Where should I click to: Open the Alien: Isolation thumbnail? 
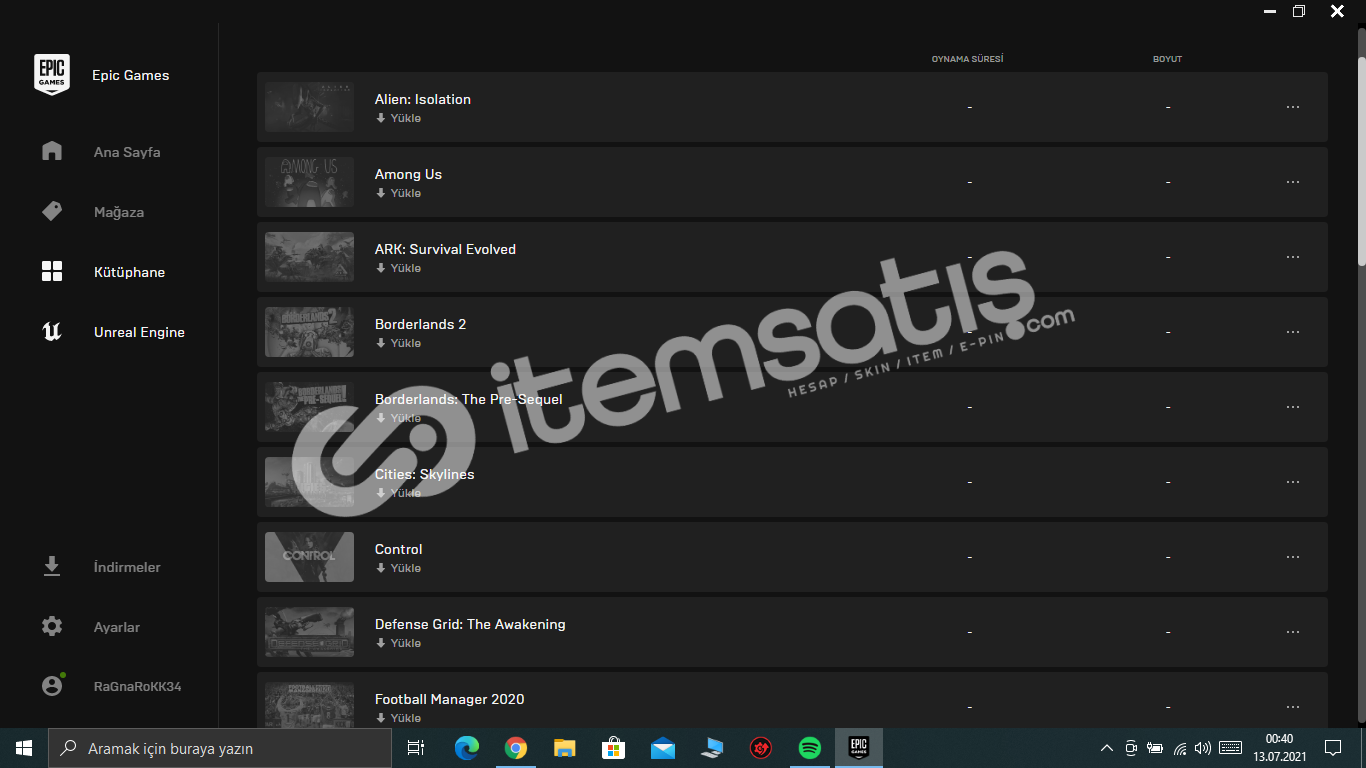point(309,107)
